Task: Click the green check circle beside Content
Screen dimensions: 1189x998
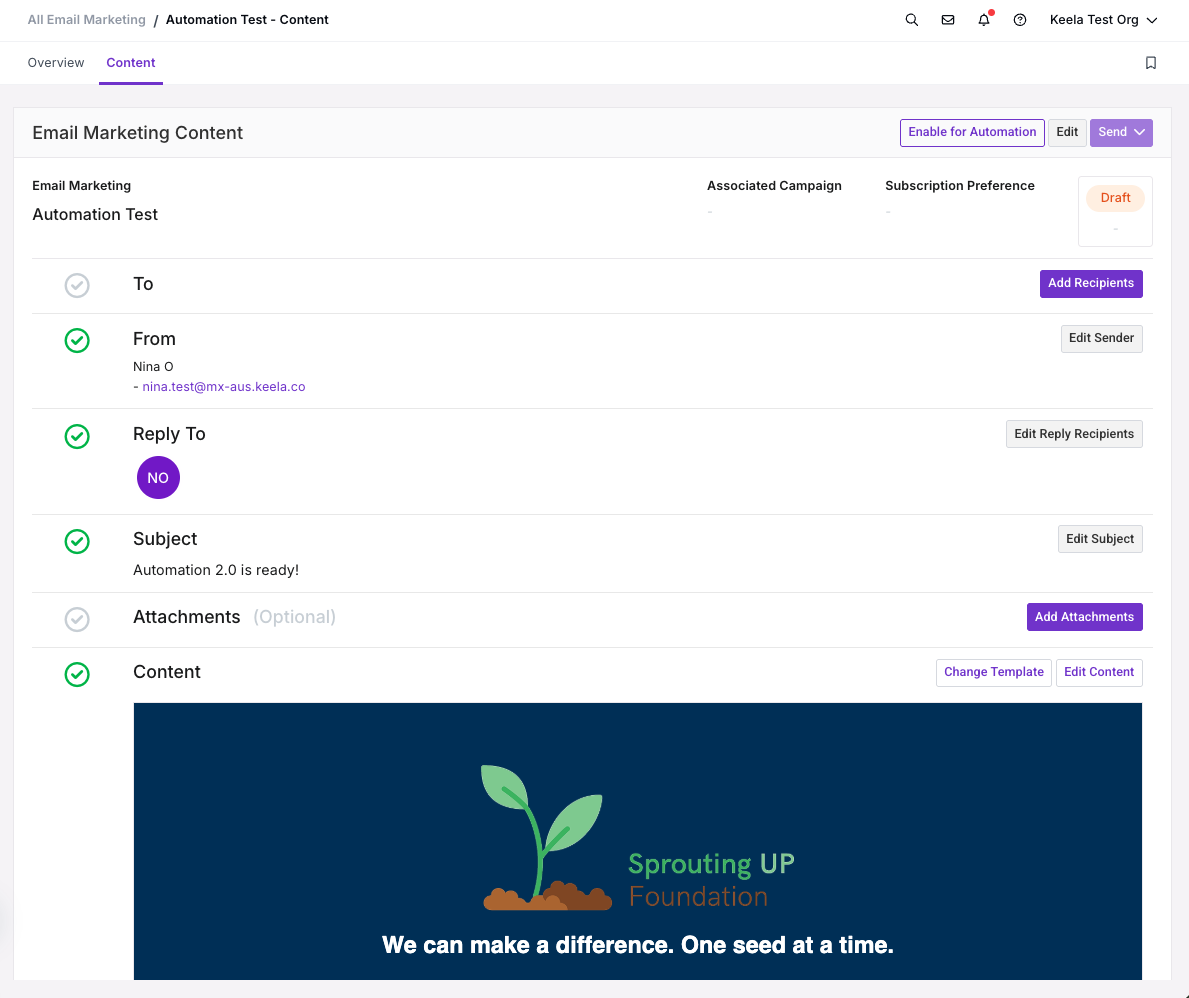Action: pyautogui.click(x=77, y=674)
